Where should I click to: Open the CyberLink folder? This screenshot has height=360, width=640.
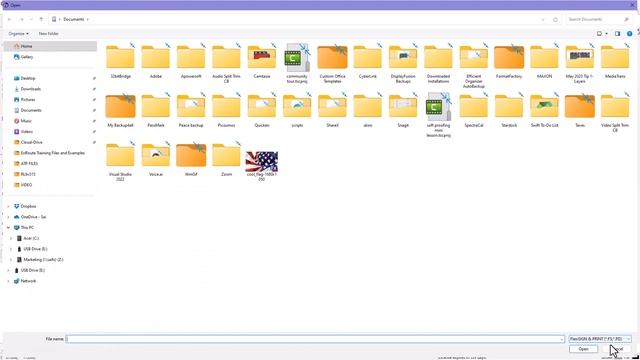click(x=368, y=61)
